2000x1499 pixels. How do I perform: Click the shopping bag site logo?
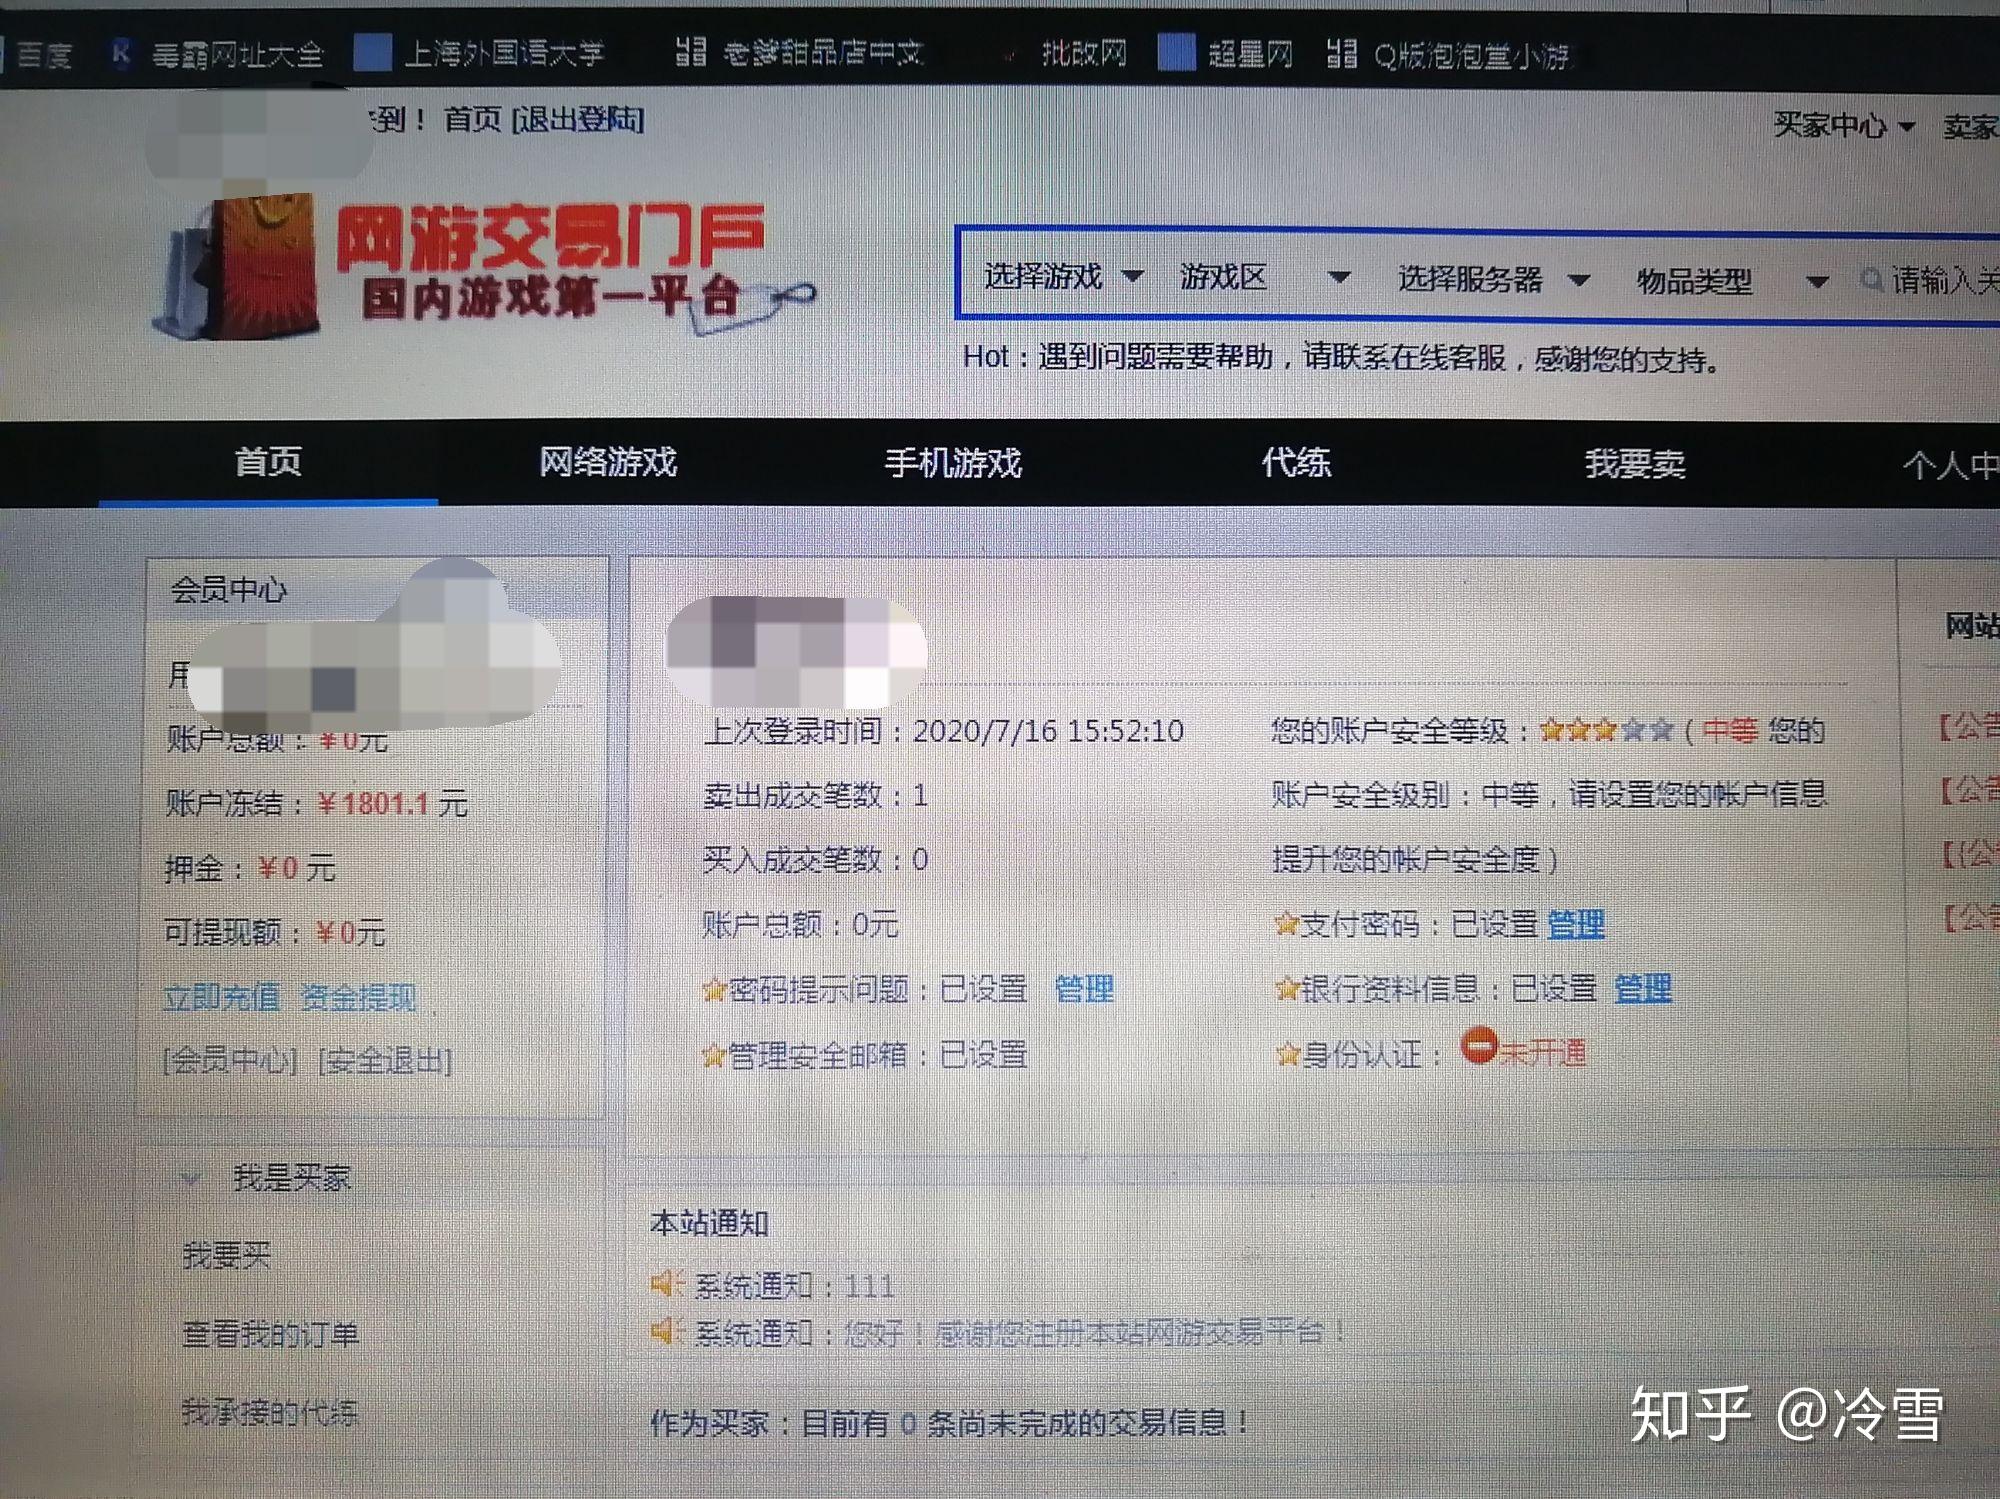(237, 265)
